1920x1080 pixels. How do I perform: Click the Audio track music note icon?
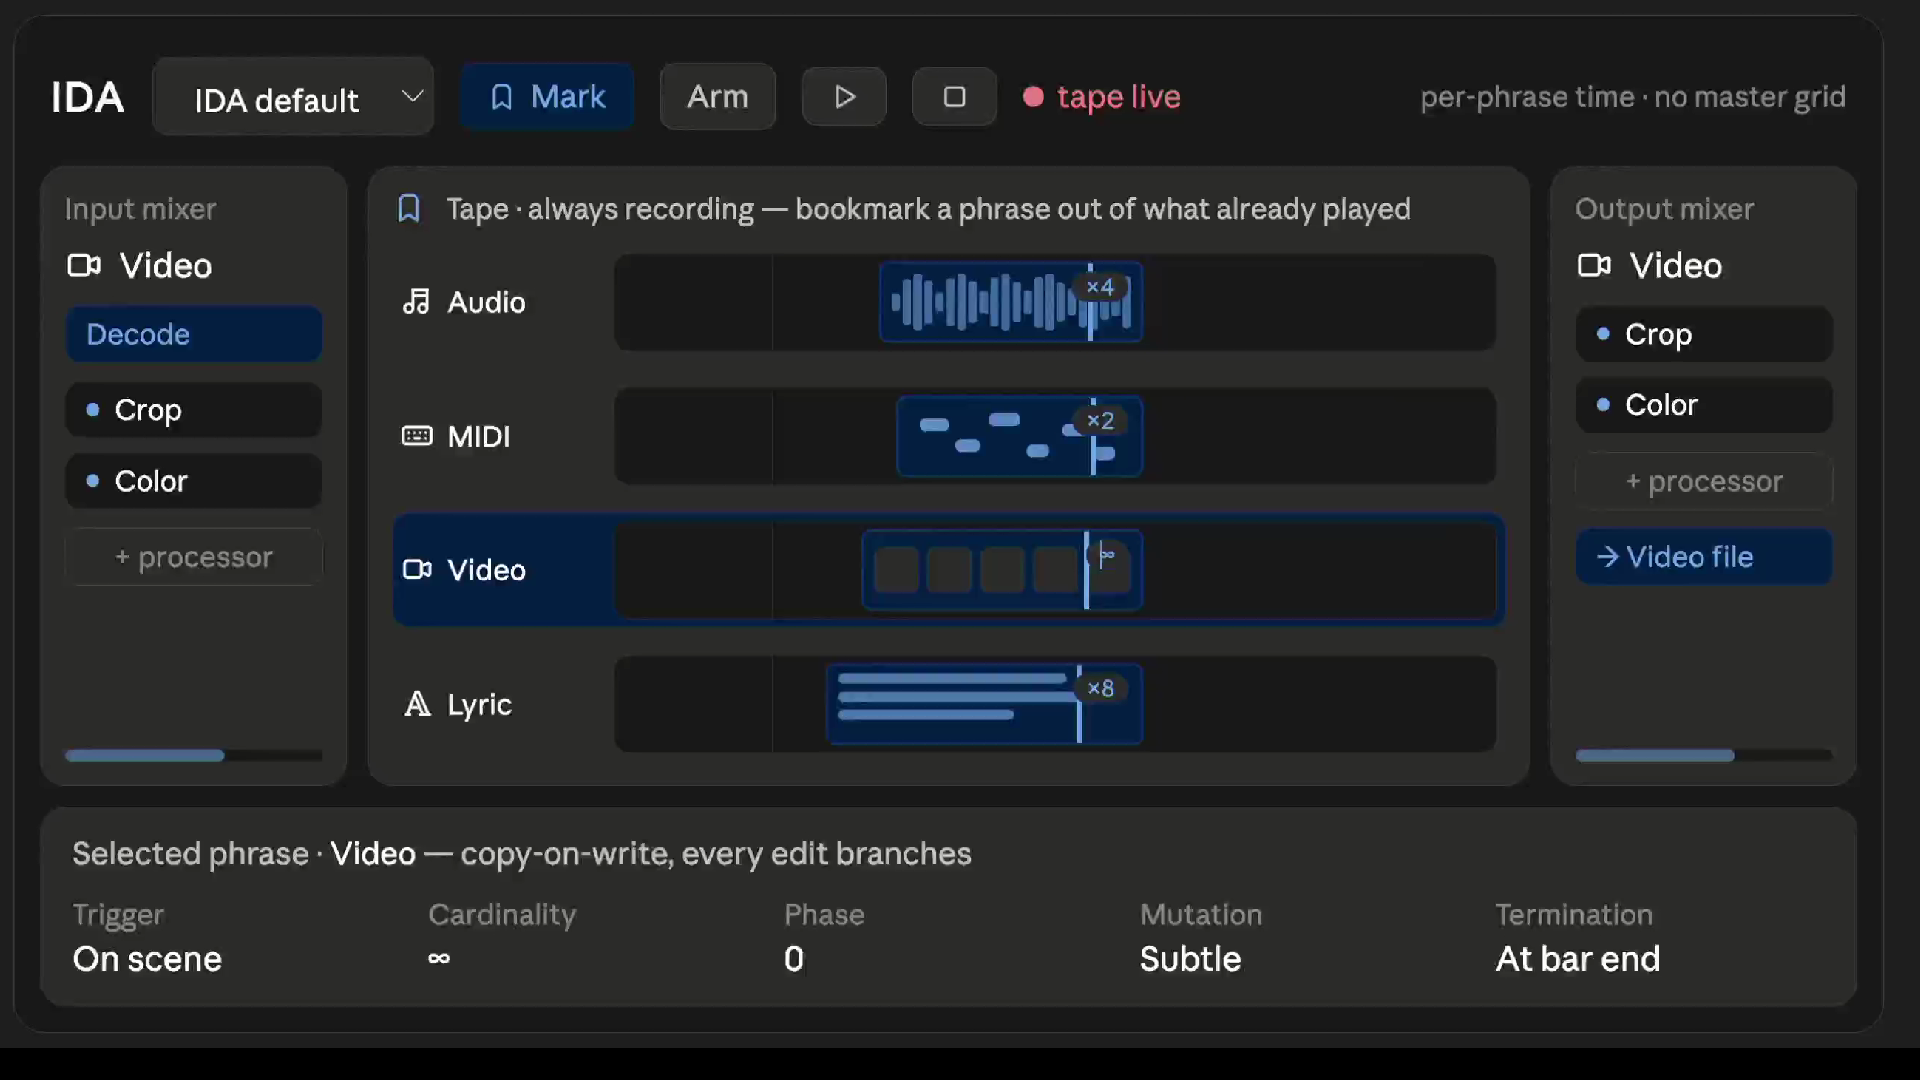[x=416, y=302]
